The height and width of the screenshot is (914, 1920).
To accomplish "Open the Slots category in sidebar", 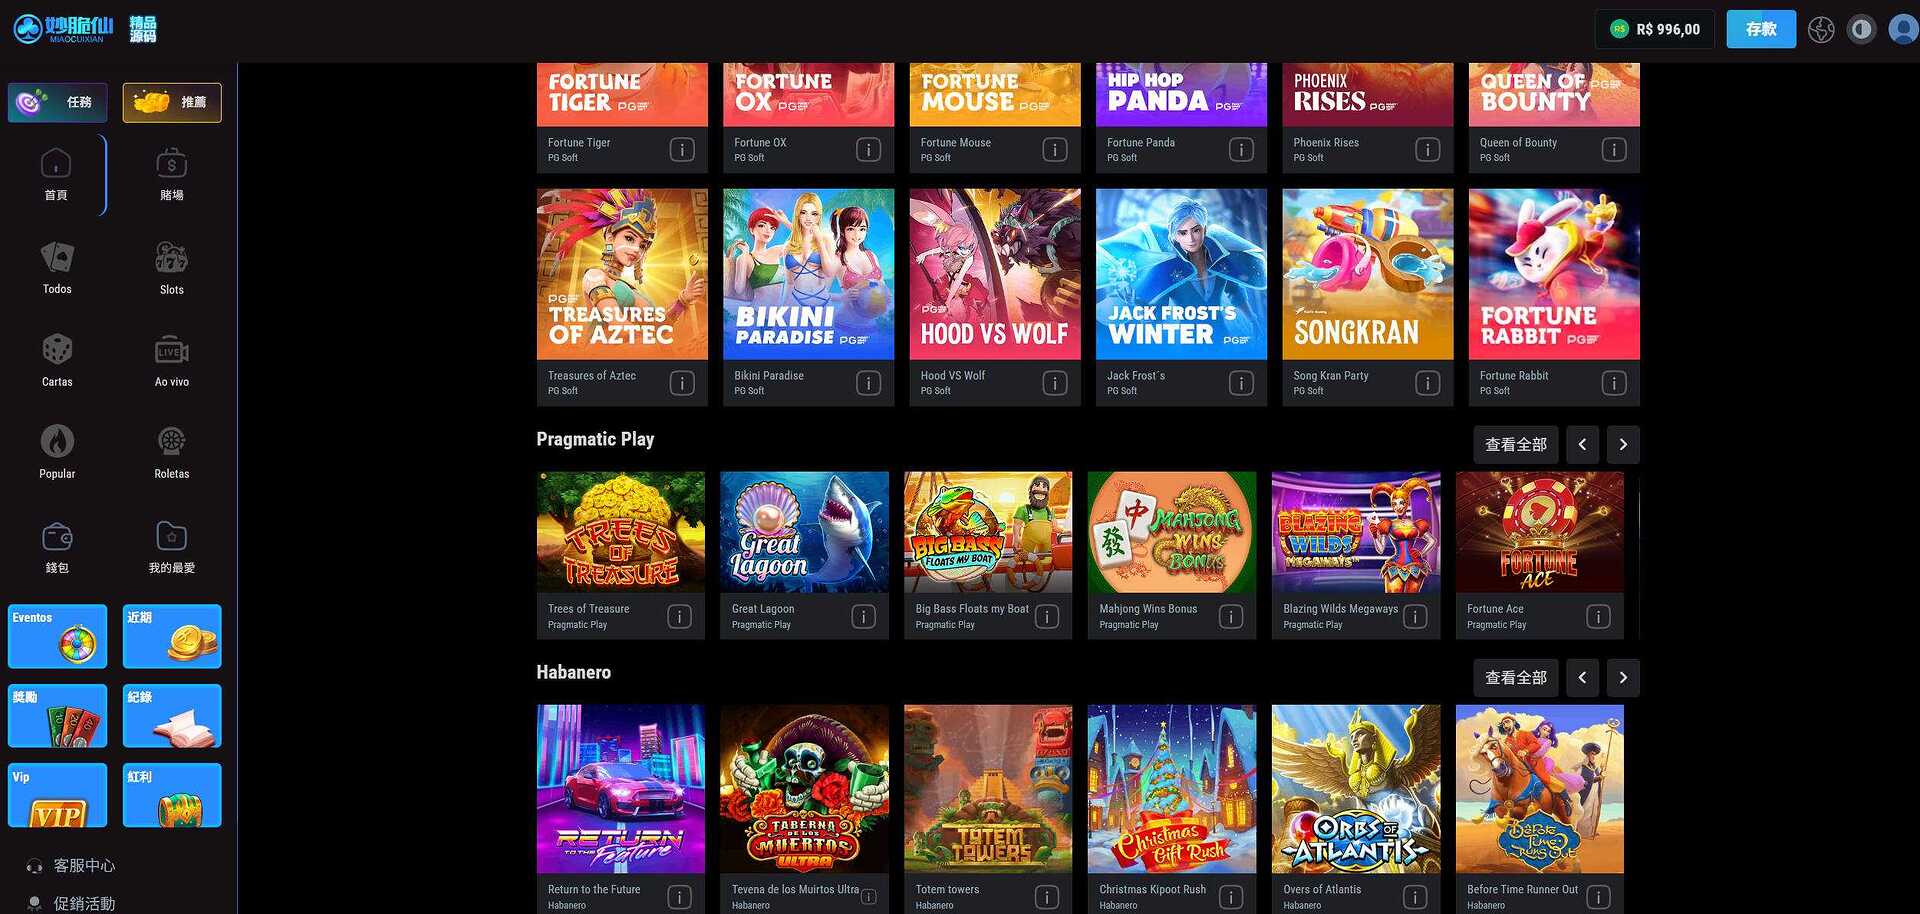I will [x=171, y=268].
